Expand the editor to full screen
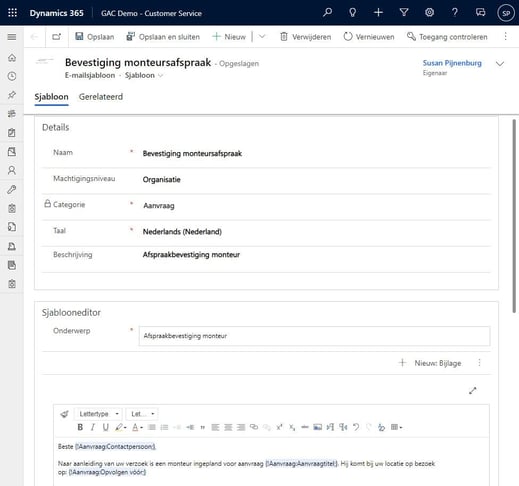The width and height of the screenshot is (519, 486). tap(472, 390)
